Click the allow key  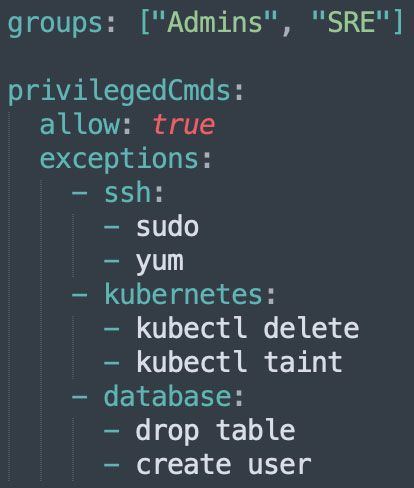pyautogui.click(x=80, y=123)
